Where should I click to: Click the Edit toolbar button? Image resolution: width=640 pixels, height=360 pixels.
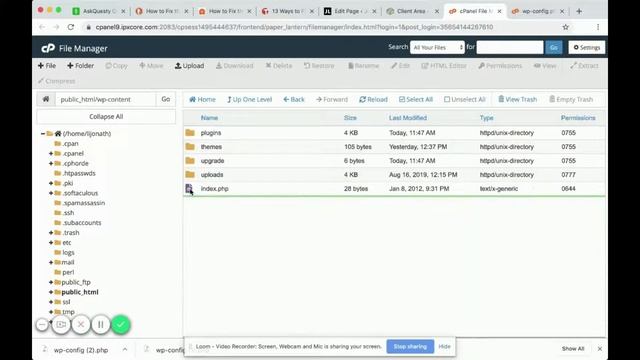(x=400, y=66)
